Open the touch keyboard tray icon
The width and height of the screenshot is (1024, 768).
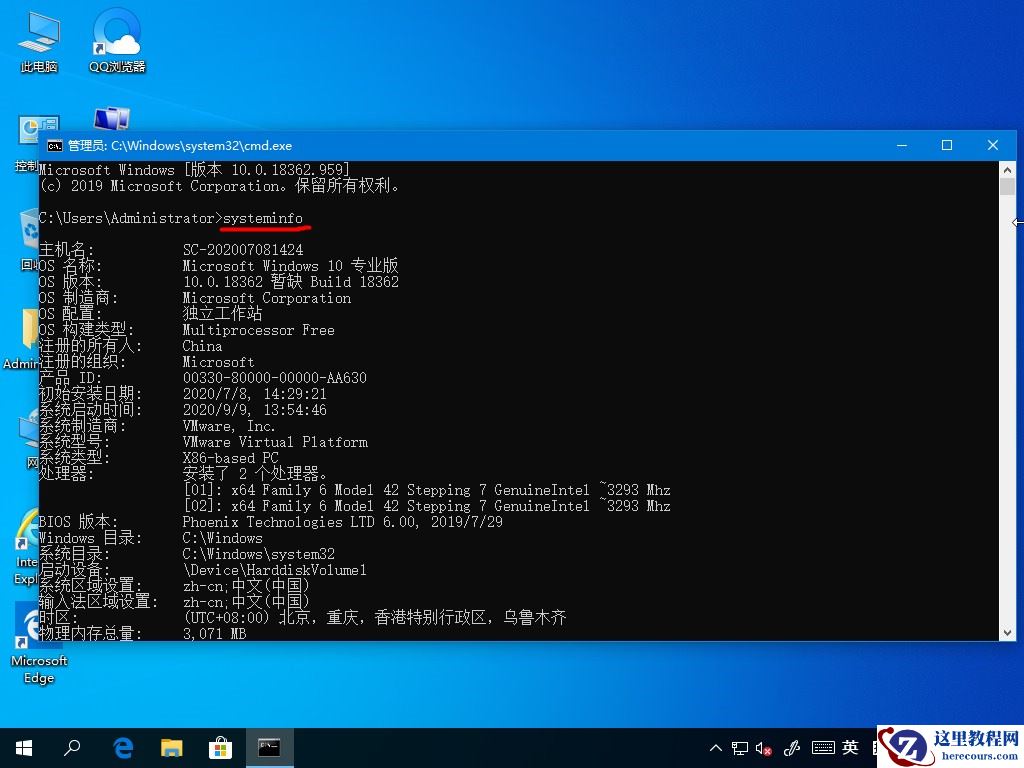(822, 747)
